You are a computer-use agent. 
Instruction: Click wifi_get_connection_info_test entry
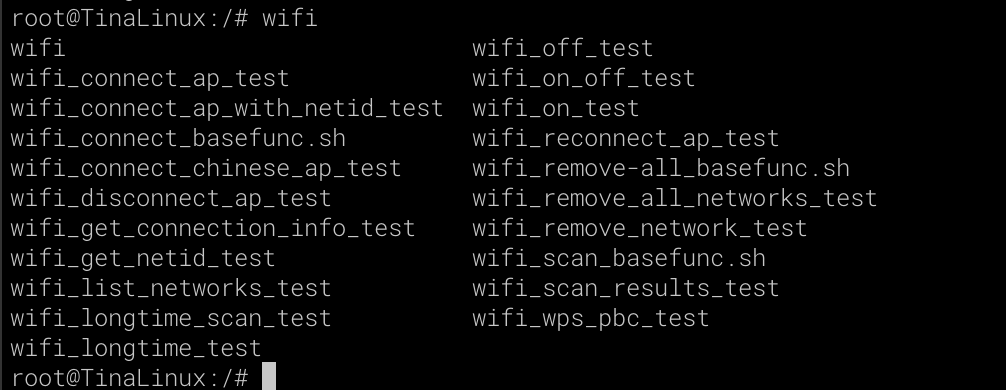pos(213,228)
